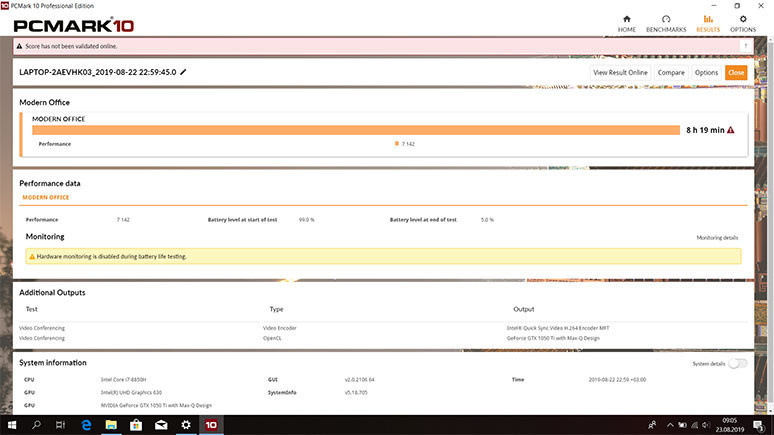Select NVIDIA GeForce GTX 1050 Ti Max-Q GPU value

click(x=156, y=405)
